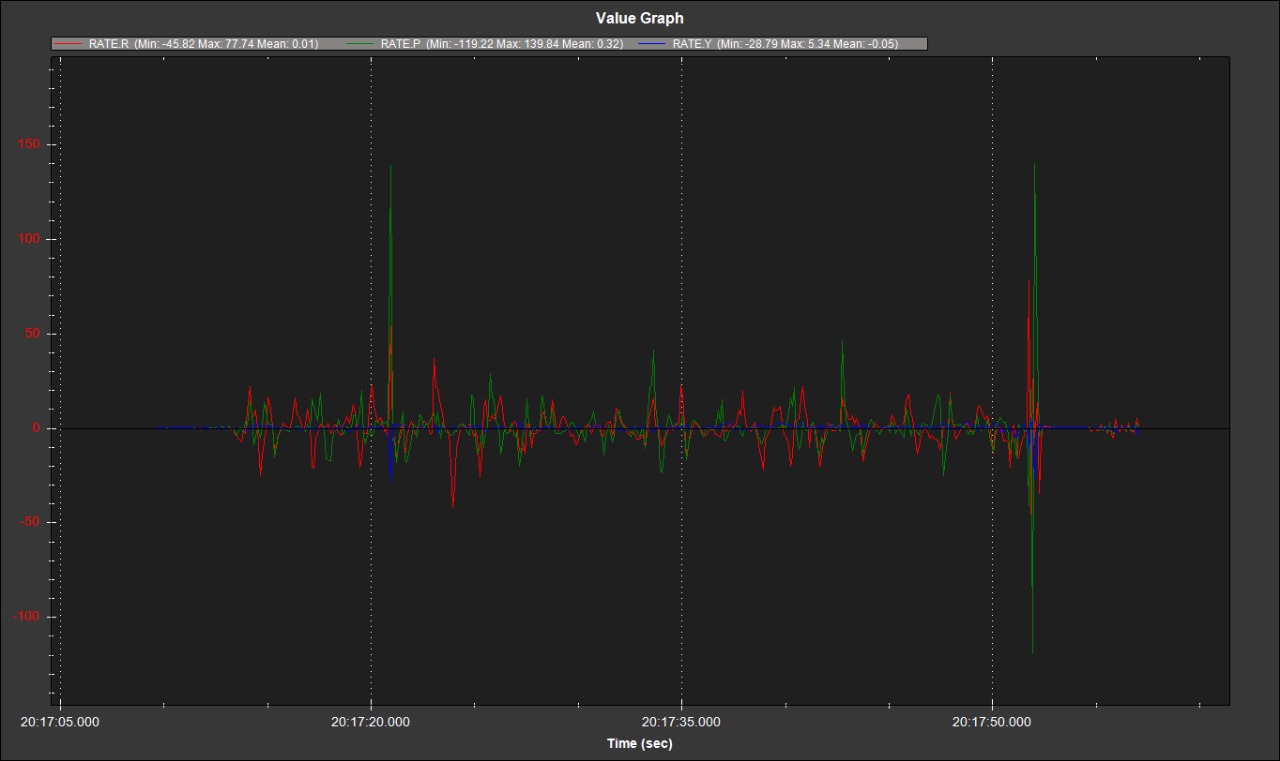Click the 100 value on the Y axis
Viewport: 1280px width, 761px height.
[x=28, y=239]
